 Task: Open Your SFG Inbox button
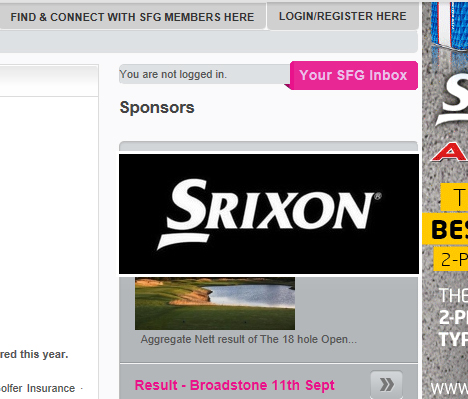[354, 75]
